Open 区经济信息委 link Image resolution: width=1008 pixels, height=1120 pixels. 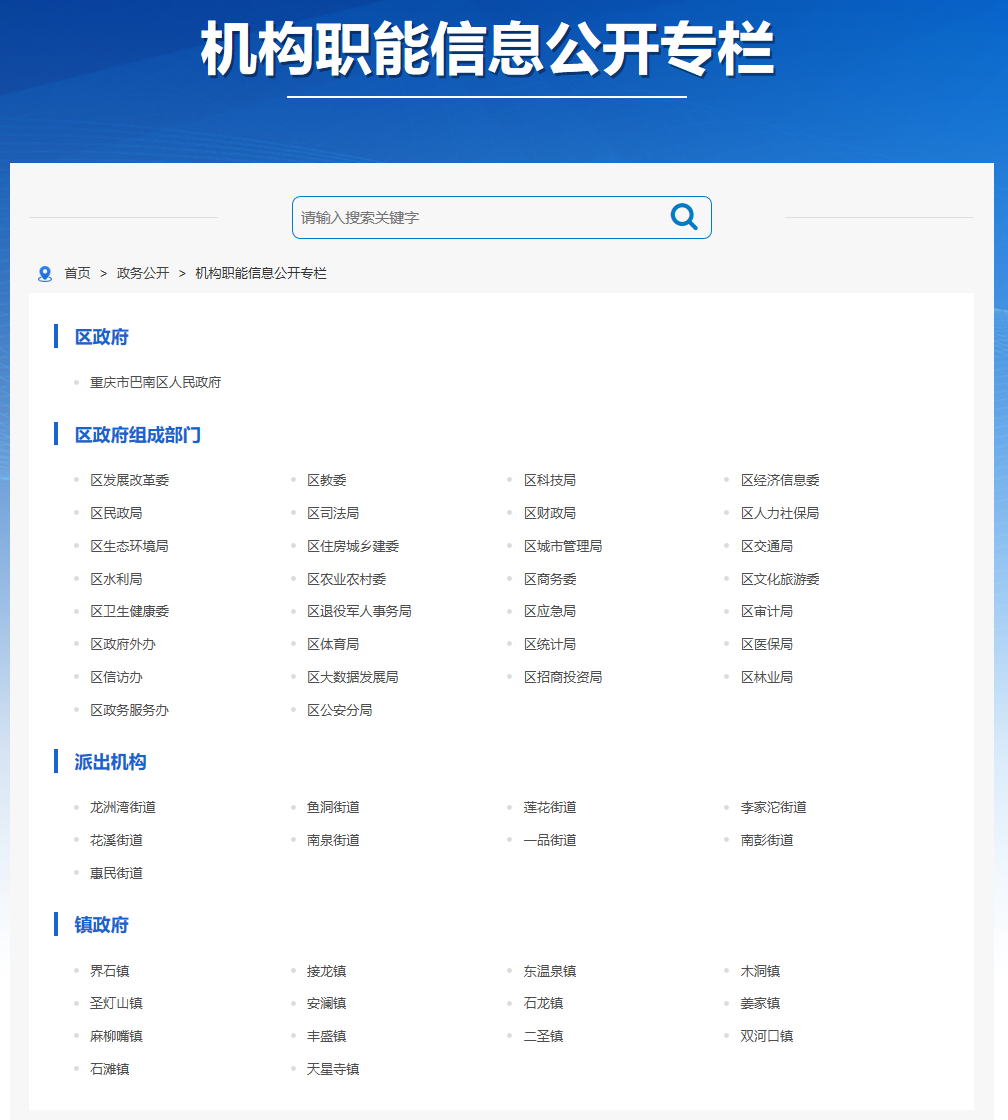coord(779,480)
